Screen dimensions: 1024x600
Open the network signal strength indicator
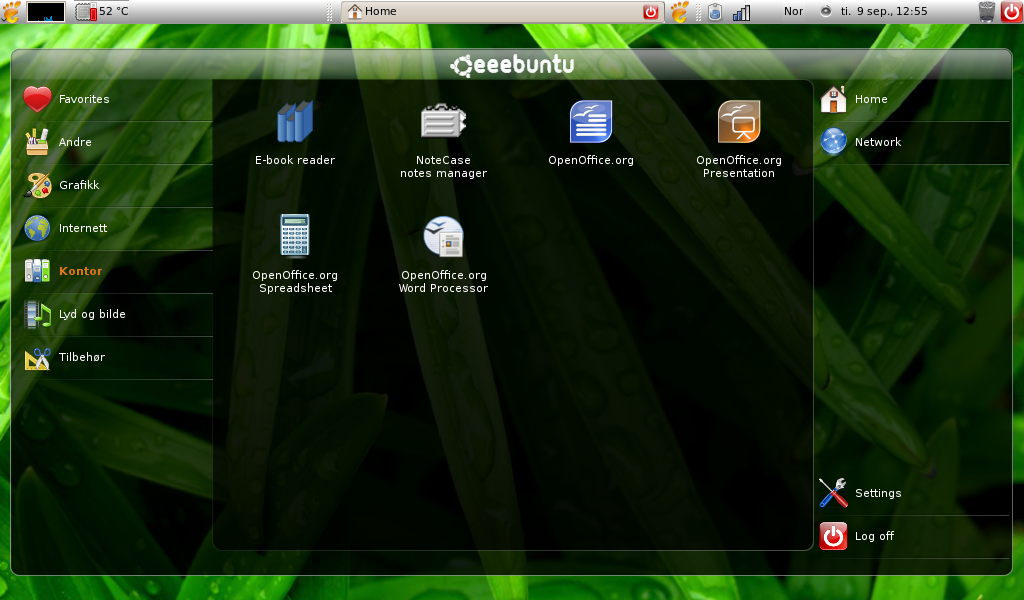741,12
